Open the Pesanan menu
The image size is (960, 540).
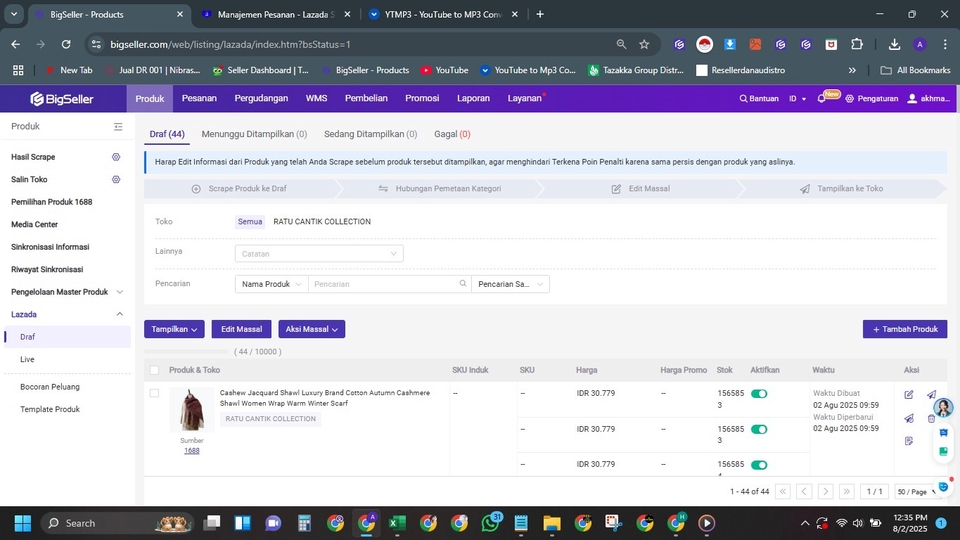(x=199, y=98)
